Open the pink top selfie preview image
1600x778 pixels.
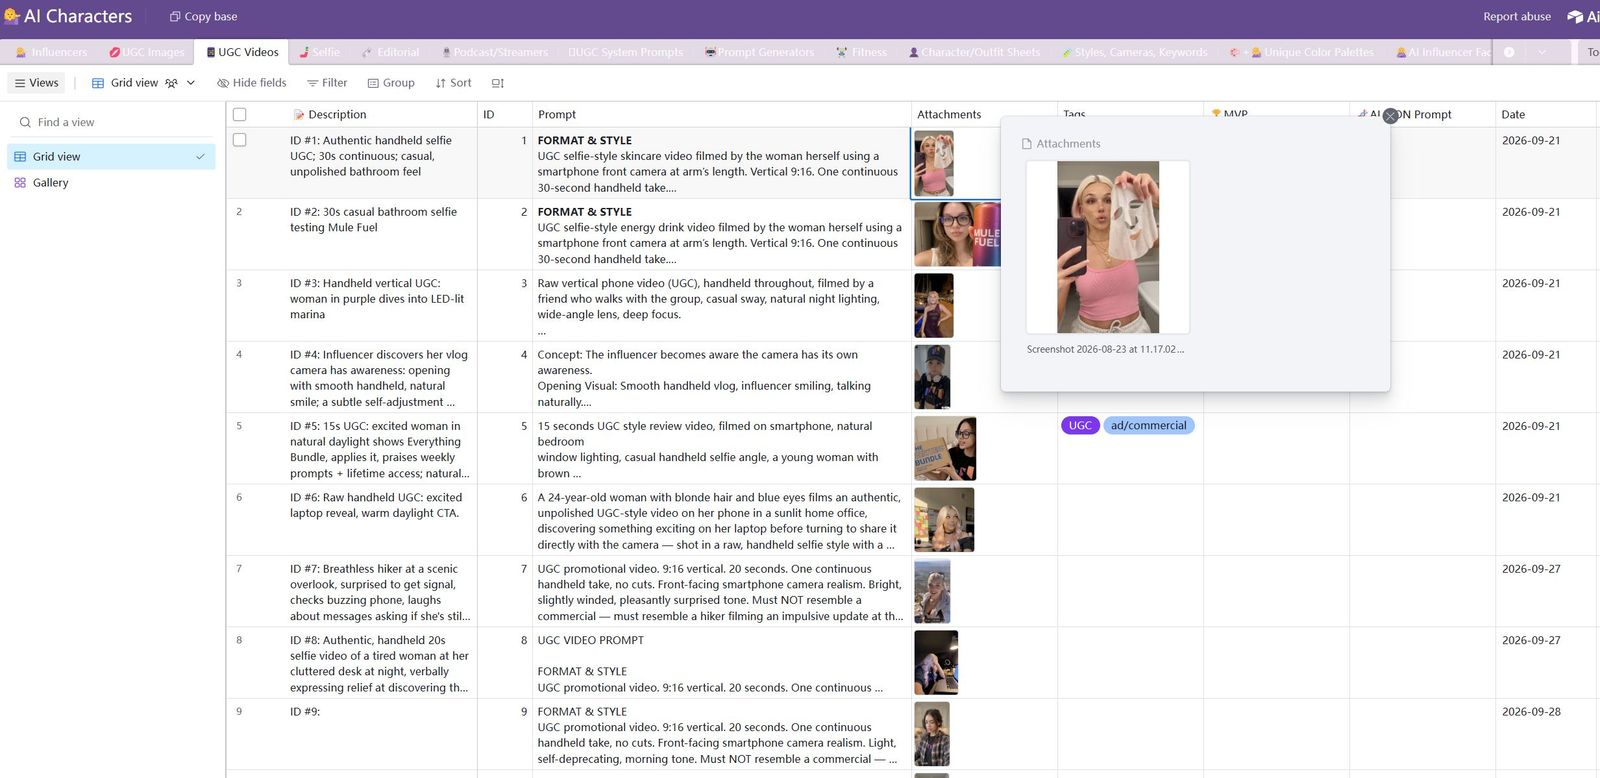click(1108, 247)
